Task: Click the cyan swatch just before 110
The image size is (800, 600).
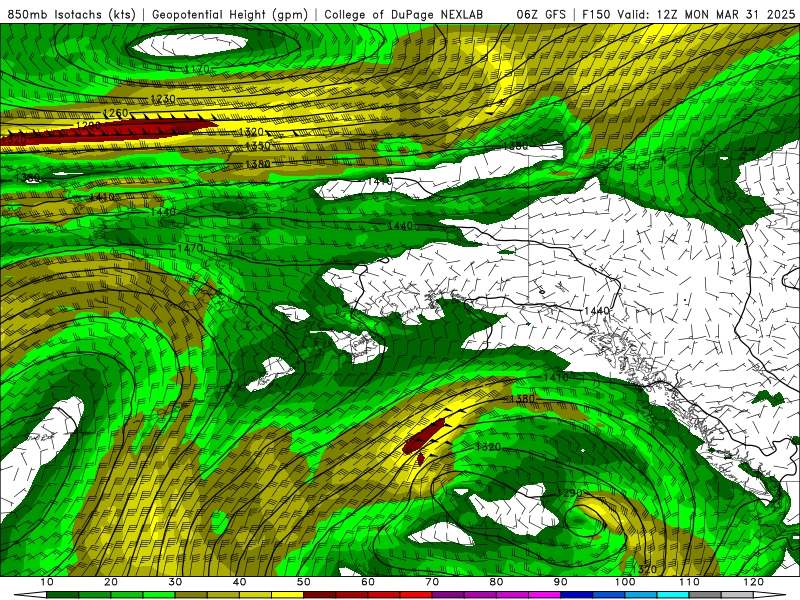Action: [x=673, y=595]
